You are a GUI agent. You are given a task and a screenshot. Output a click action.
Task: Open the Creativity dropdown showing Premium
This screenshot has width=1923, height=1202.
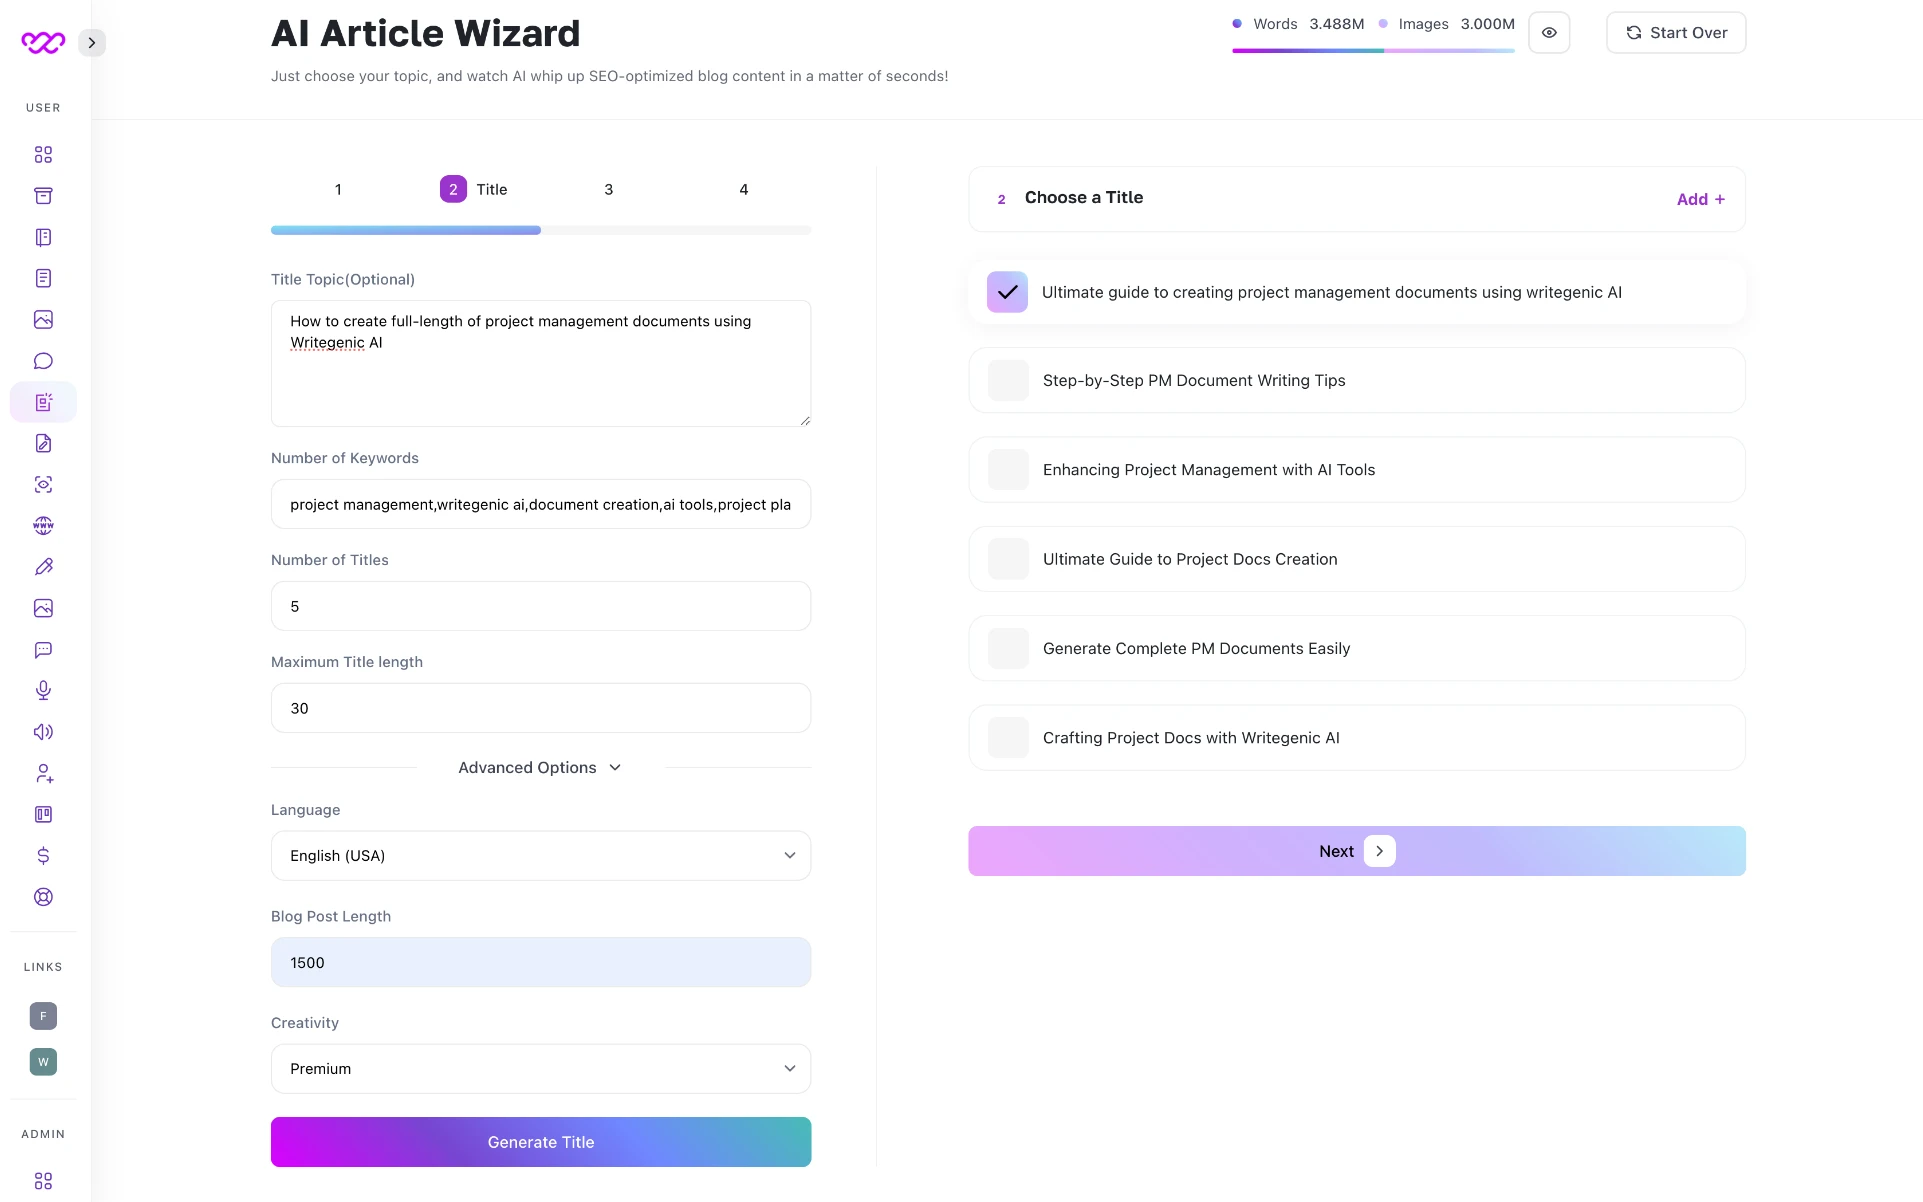tap(540, 1069)
